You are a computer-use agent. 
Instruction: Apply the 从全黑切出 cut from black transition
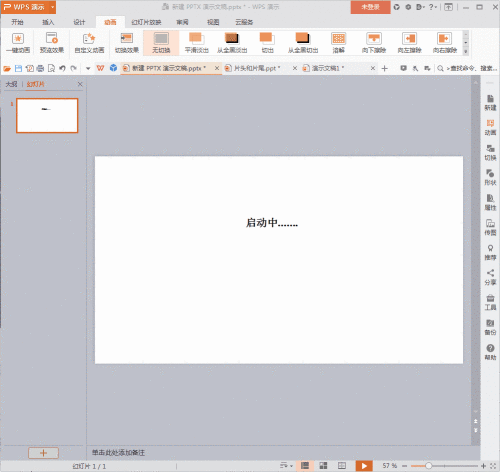point(303,43)
